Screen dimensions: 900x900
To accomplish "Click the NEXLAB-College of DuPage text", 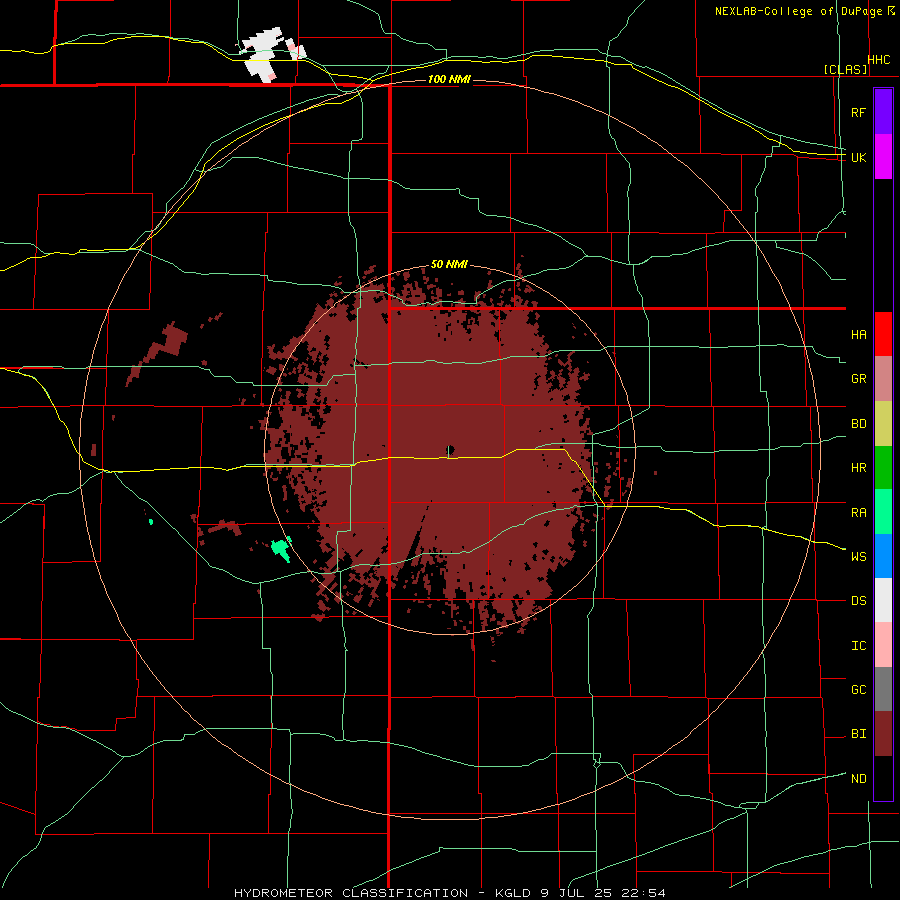I will click(799, 11).
